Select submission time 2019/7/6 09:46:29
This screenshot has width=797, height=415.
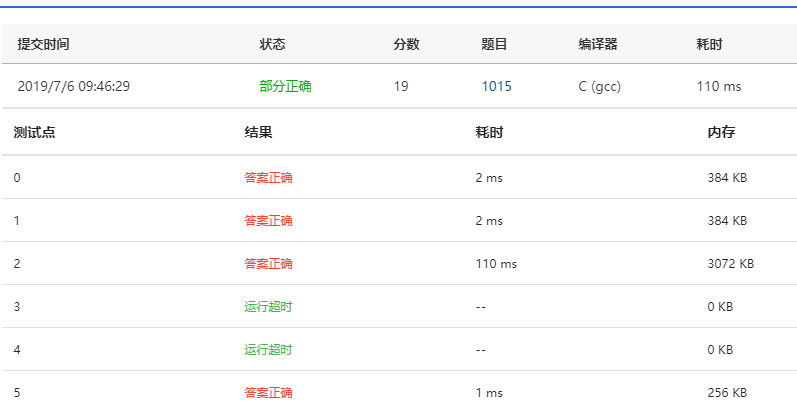pyautogui.click(x=74, y=86)
